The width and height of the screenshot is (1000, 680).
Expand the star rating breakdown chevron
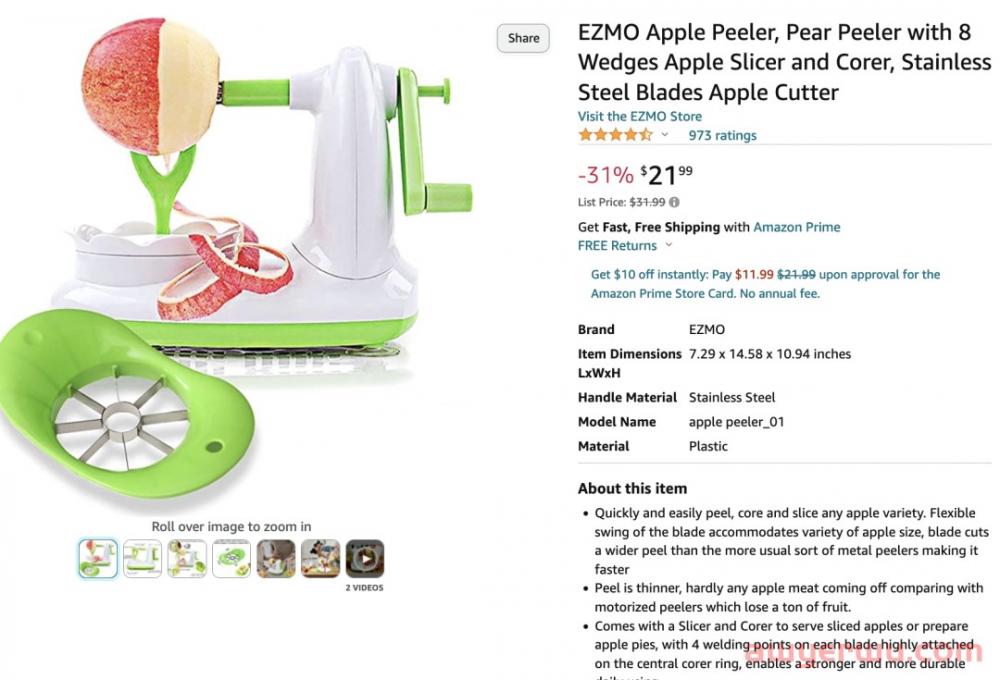pos(664,135)
